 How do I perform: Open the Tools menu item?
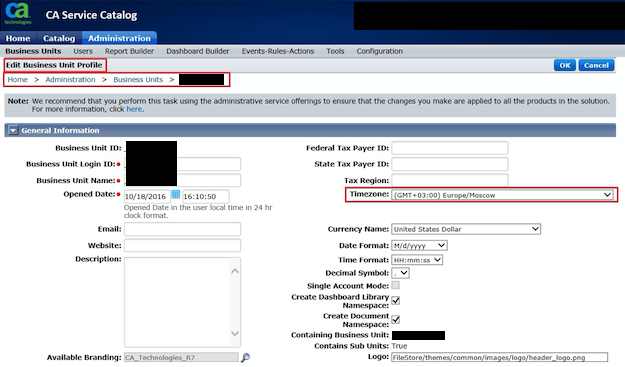335,51
